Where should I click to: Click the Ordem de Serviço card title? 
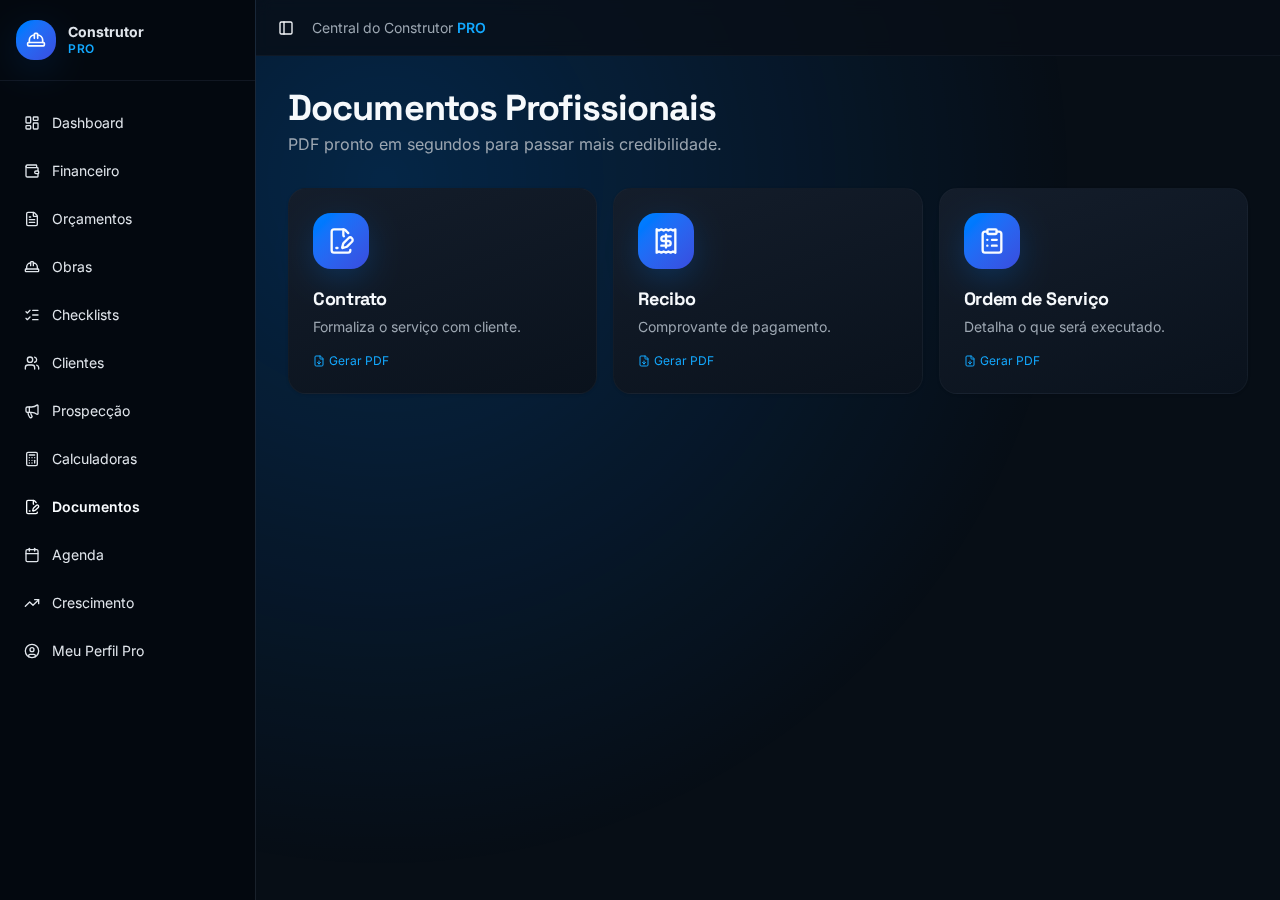click(x=1036, y=299)
